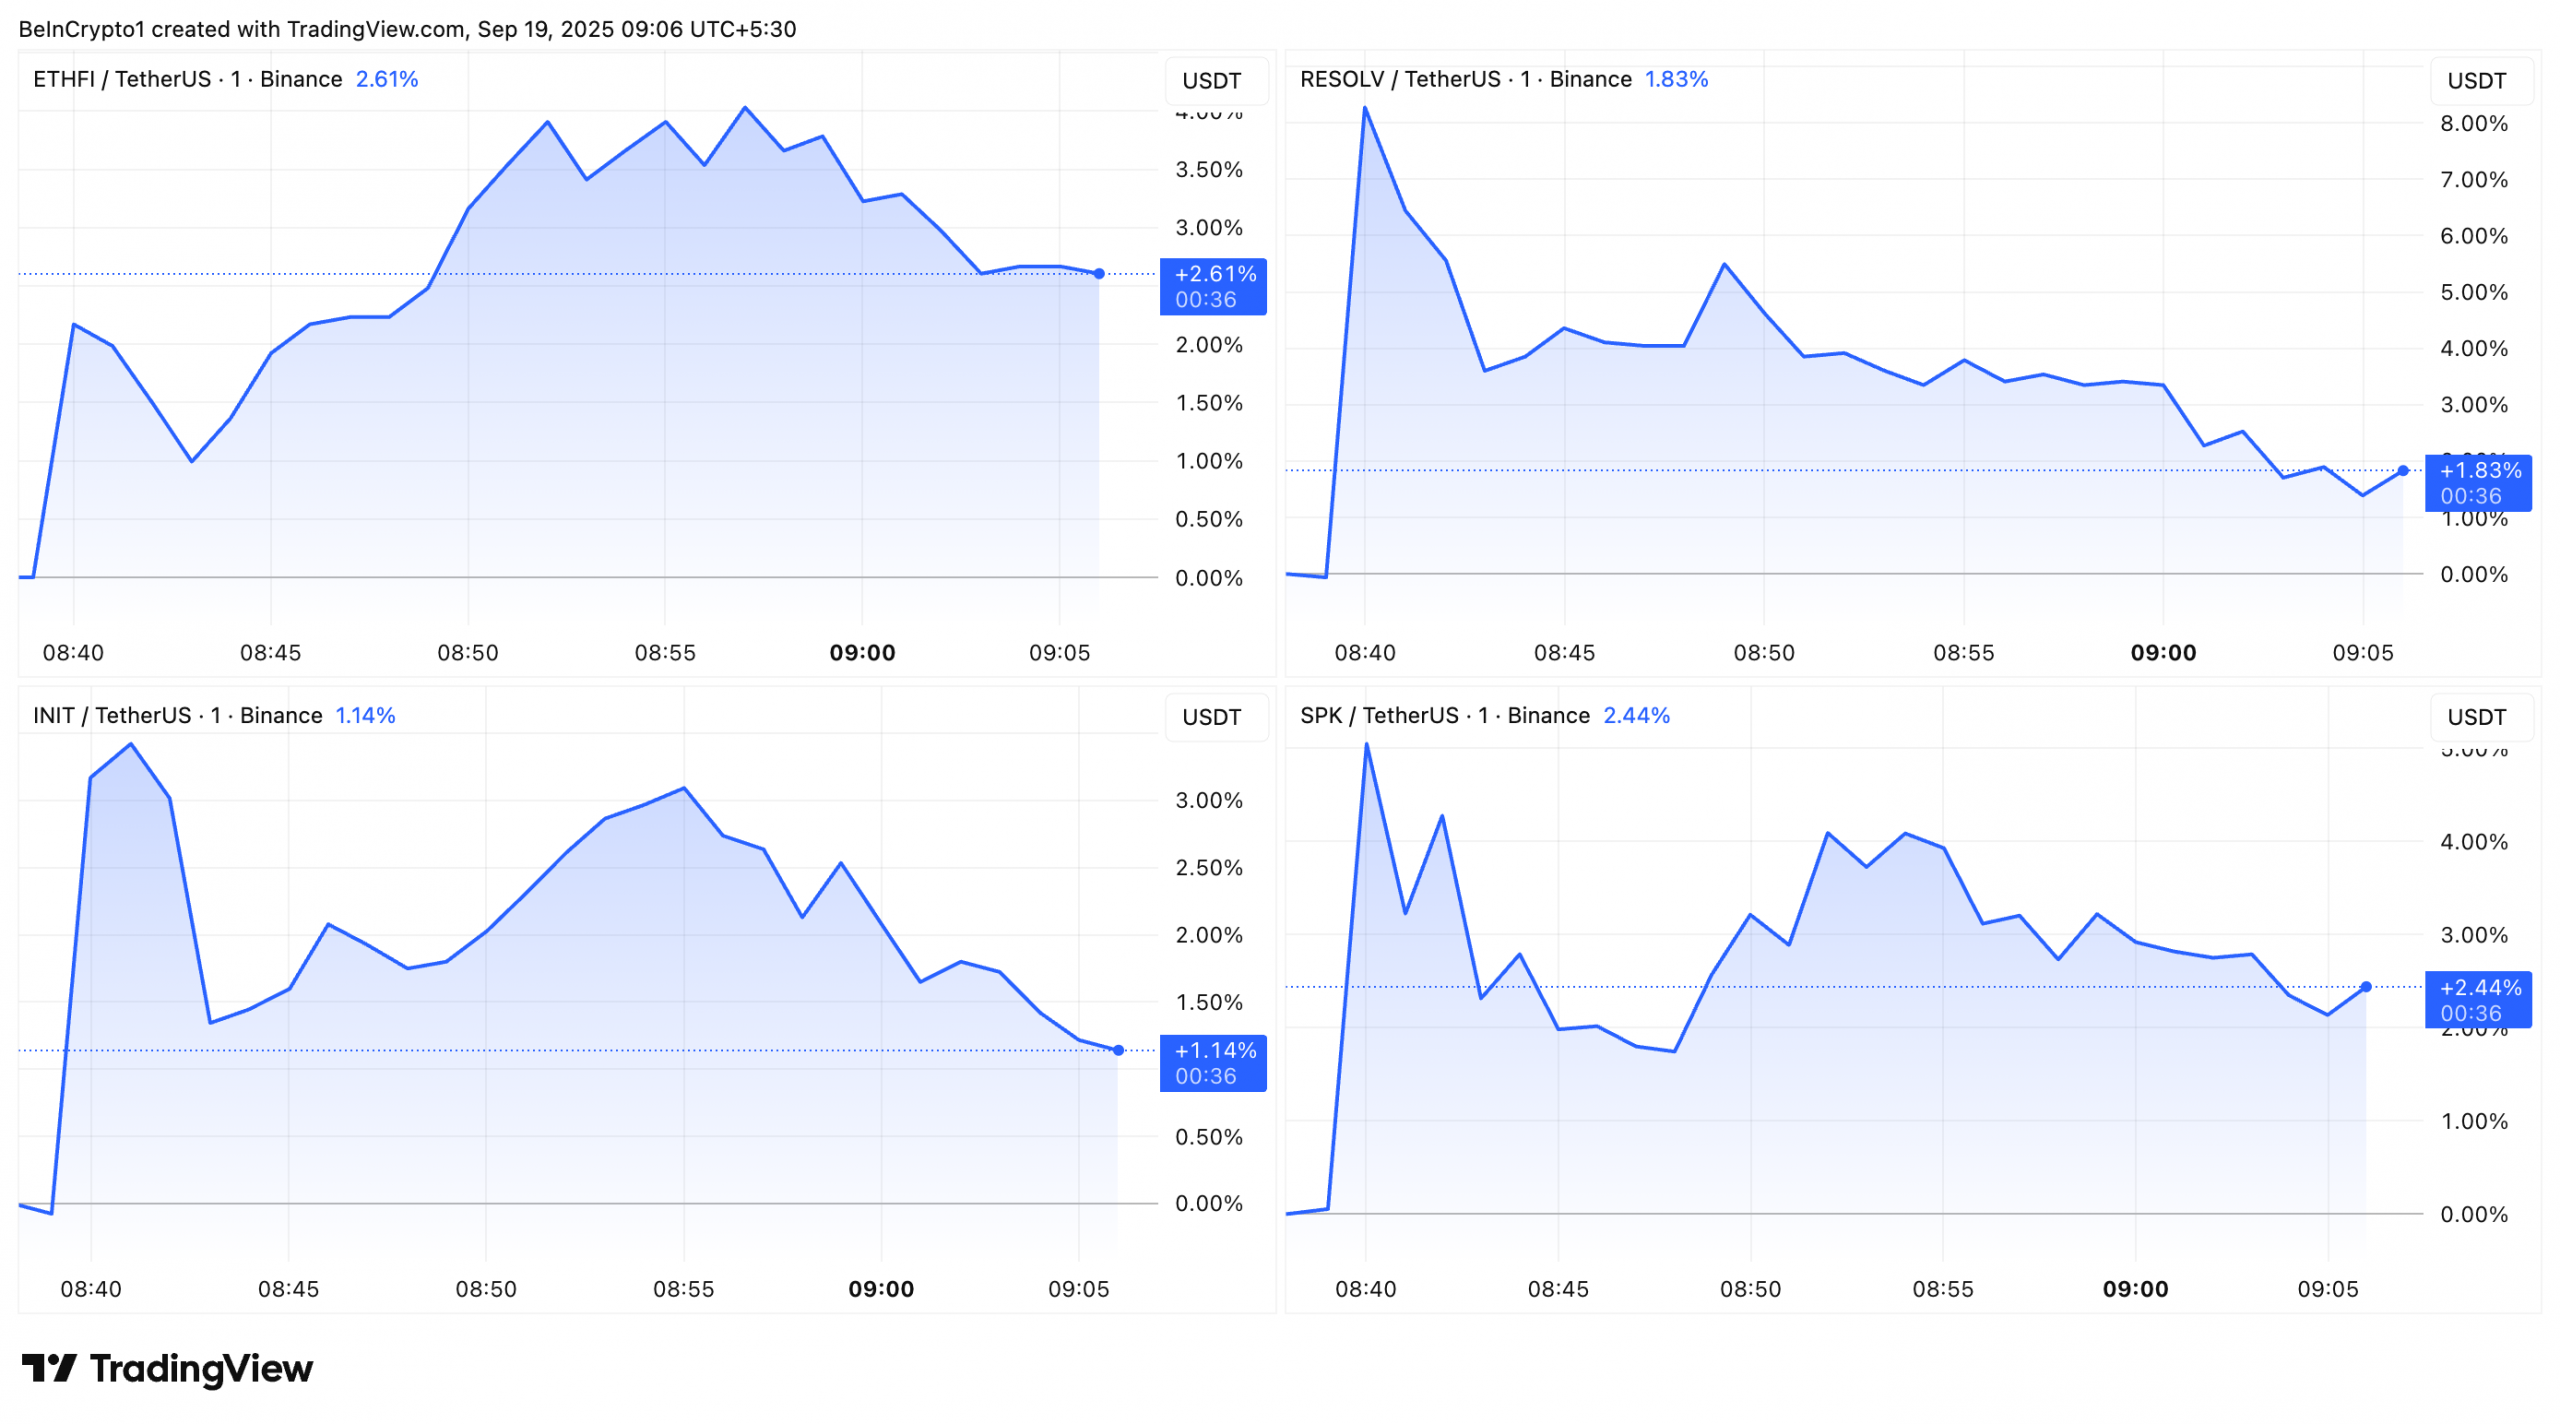
Task: Click the last data point dot on ETHFI line
Action: pyautogui.click(x=1099, y=273)
